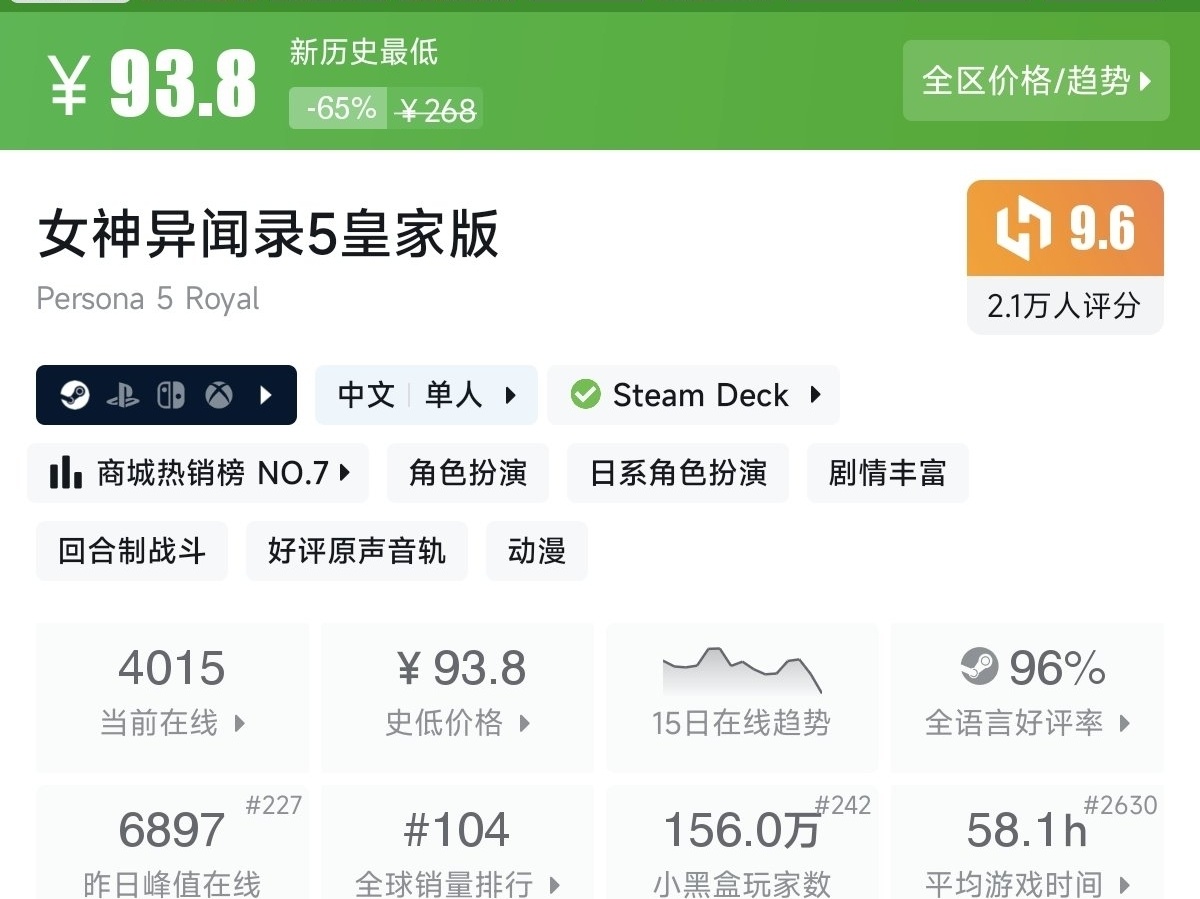Click the #242 rank label
The width and height of the screenshot is (1200, 899).
point(842,805)
